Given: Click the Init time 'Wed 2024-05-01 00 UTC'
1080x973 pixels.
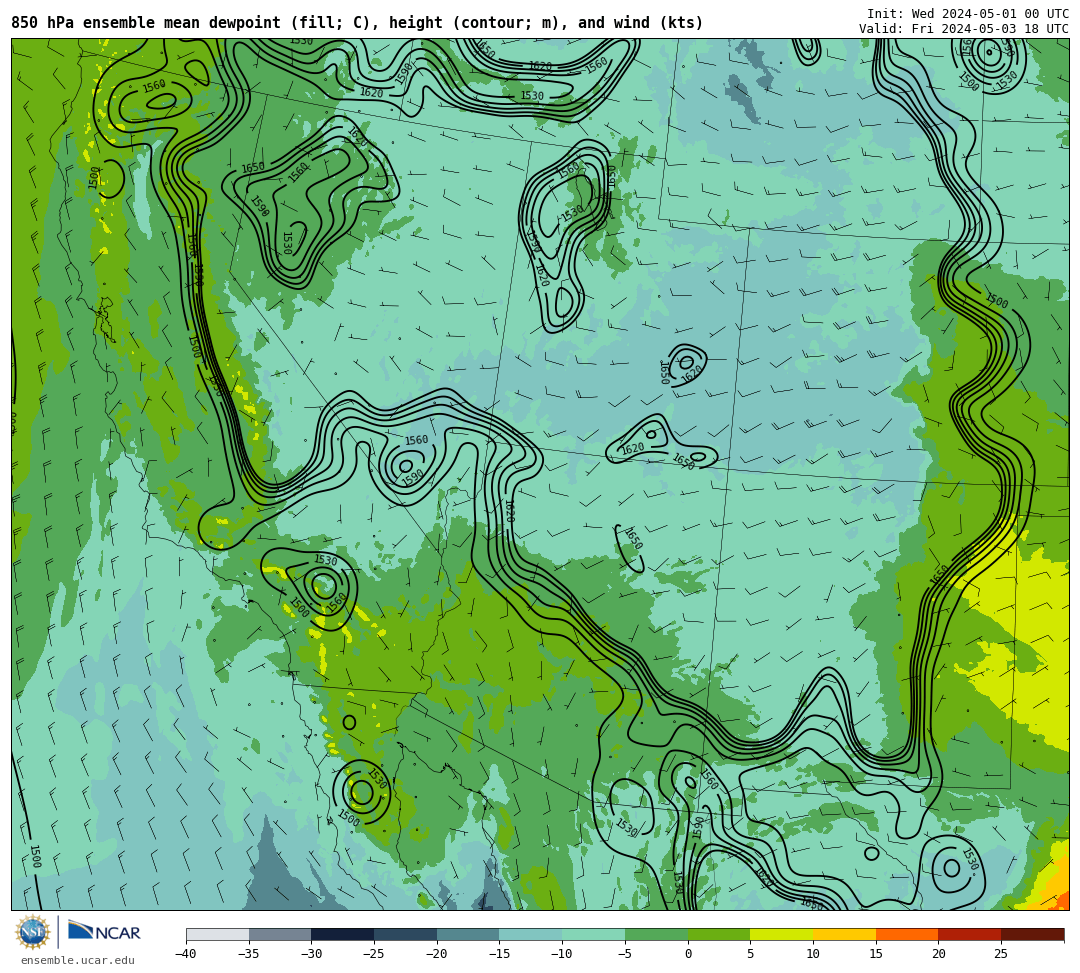Looking at the screenshot, I should pyautogui.click(x=990, y=14).
